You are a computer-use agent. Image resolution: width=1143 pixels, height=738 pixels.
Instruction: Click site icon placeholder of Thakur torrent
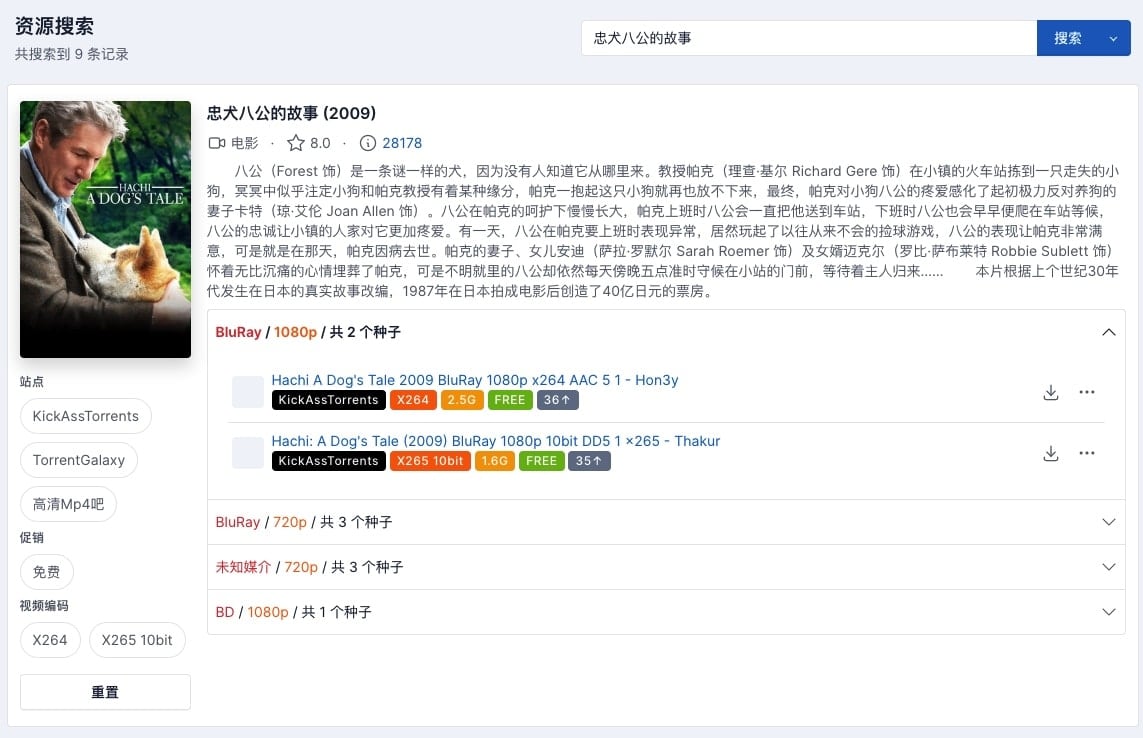(x=248, y=453)
